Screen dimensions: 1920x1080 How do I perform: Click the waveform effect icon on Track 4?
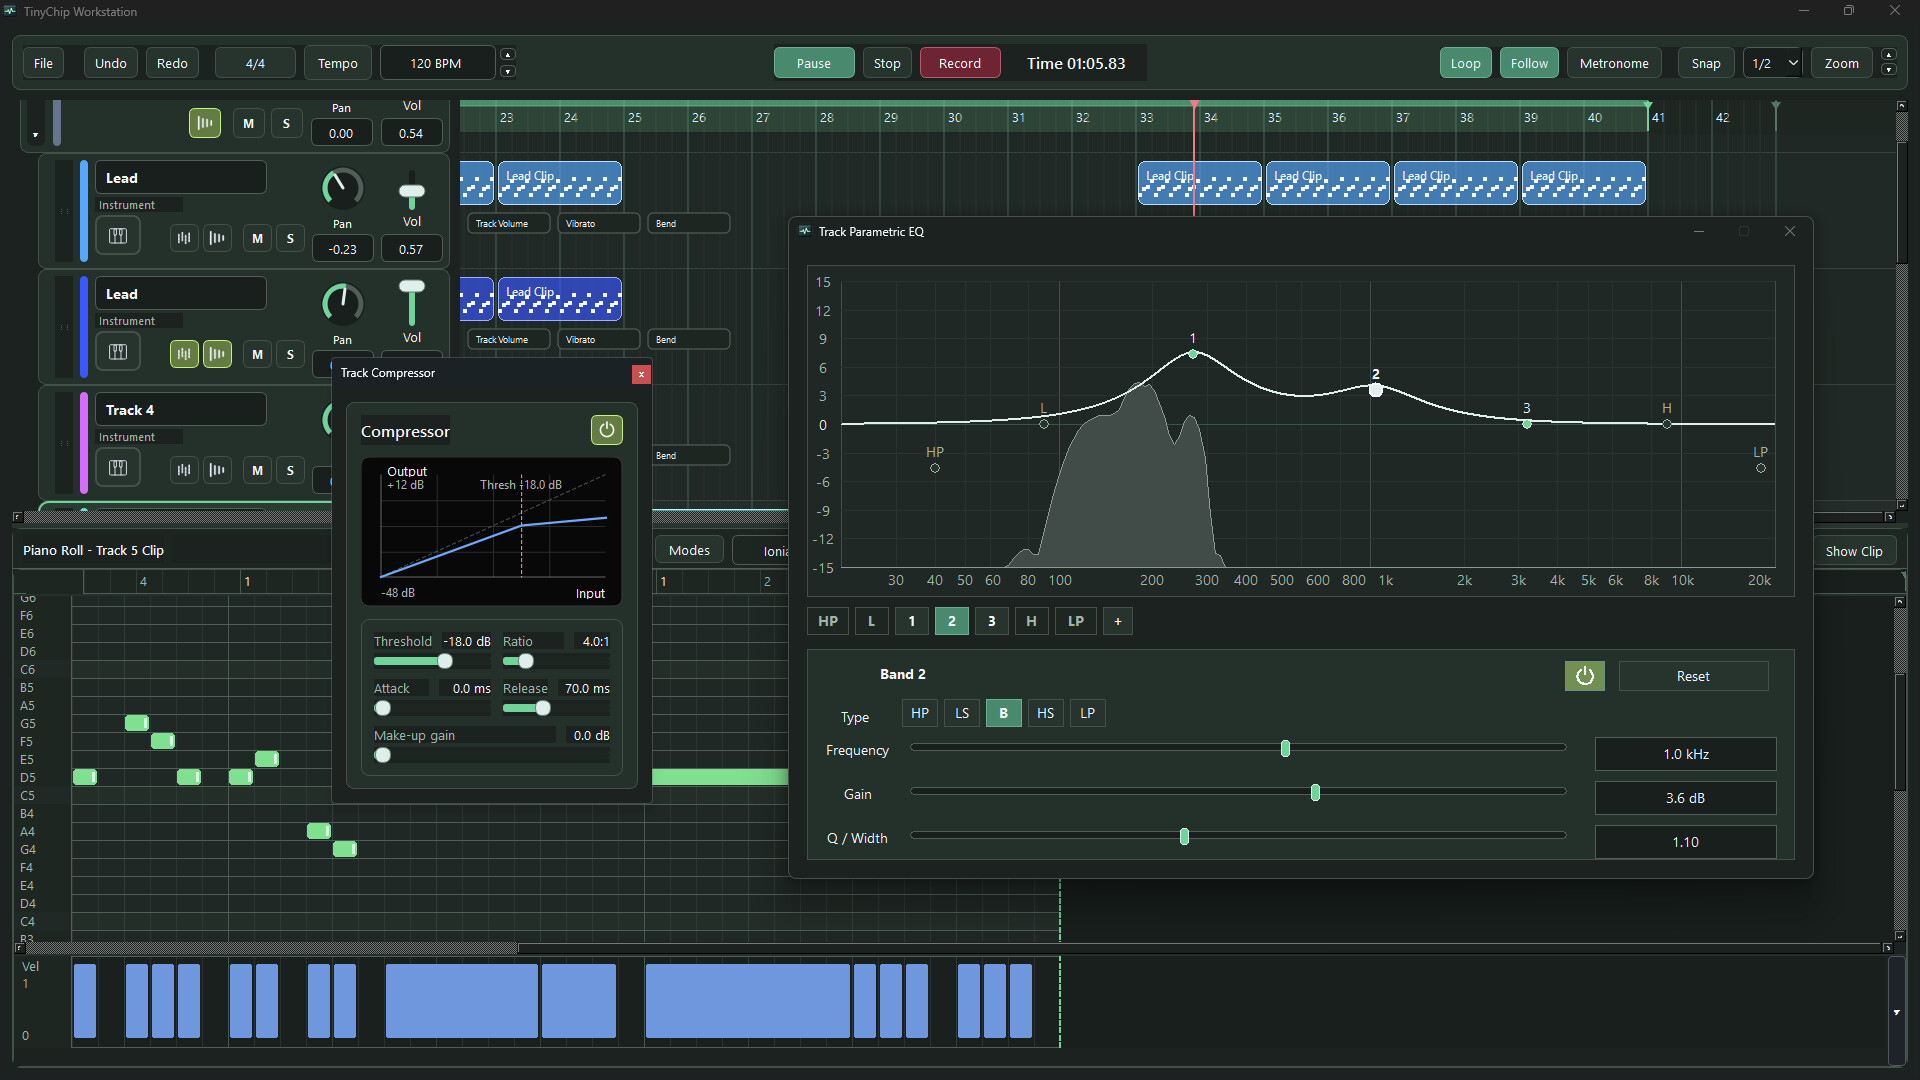tap(217, 470)
